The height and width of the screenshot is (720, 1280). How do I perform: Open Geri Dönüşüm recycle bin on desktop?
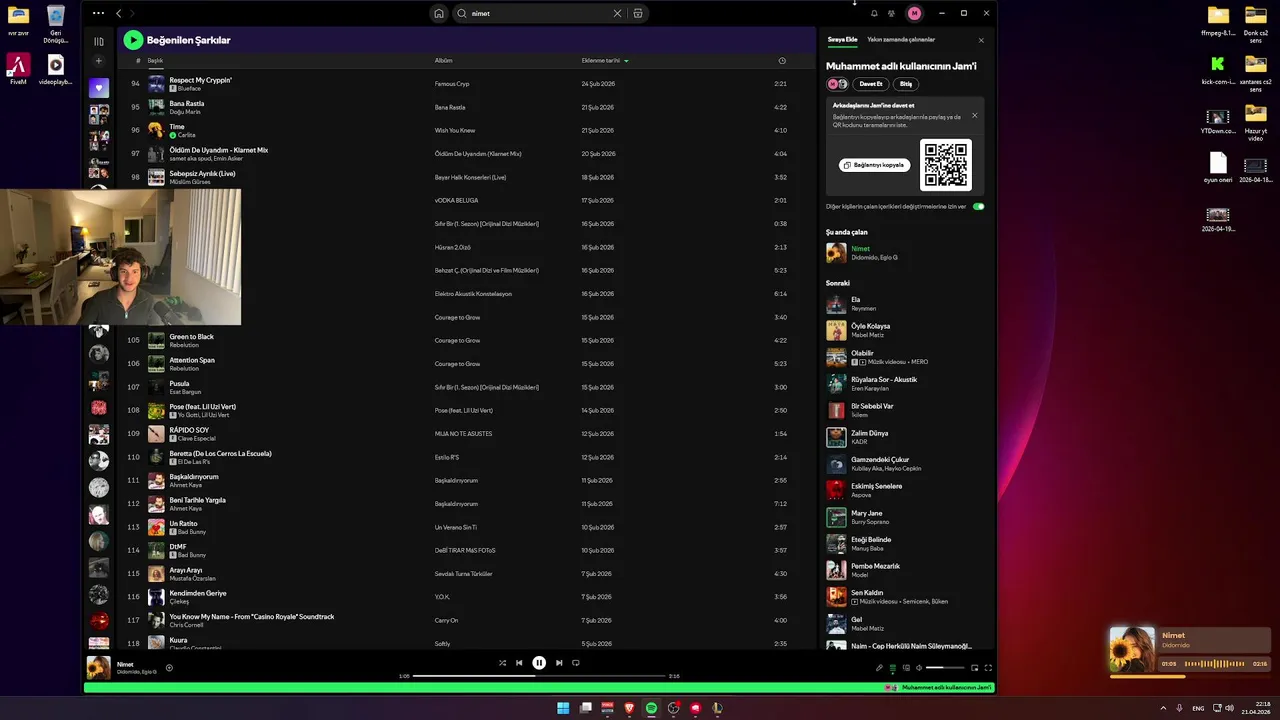(x=56, y=25)
